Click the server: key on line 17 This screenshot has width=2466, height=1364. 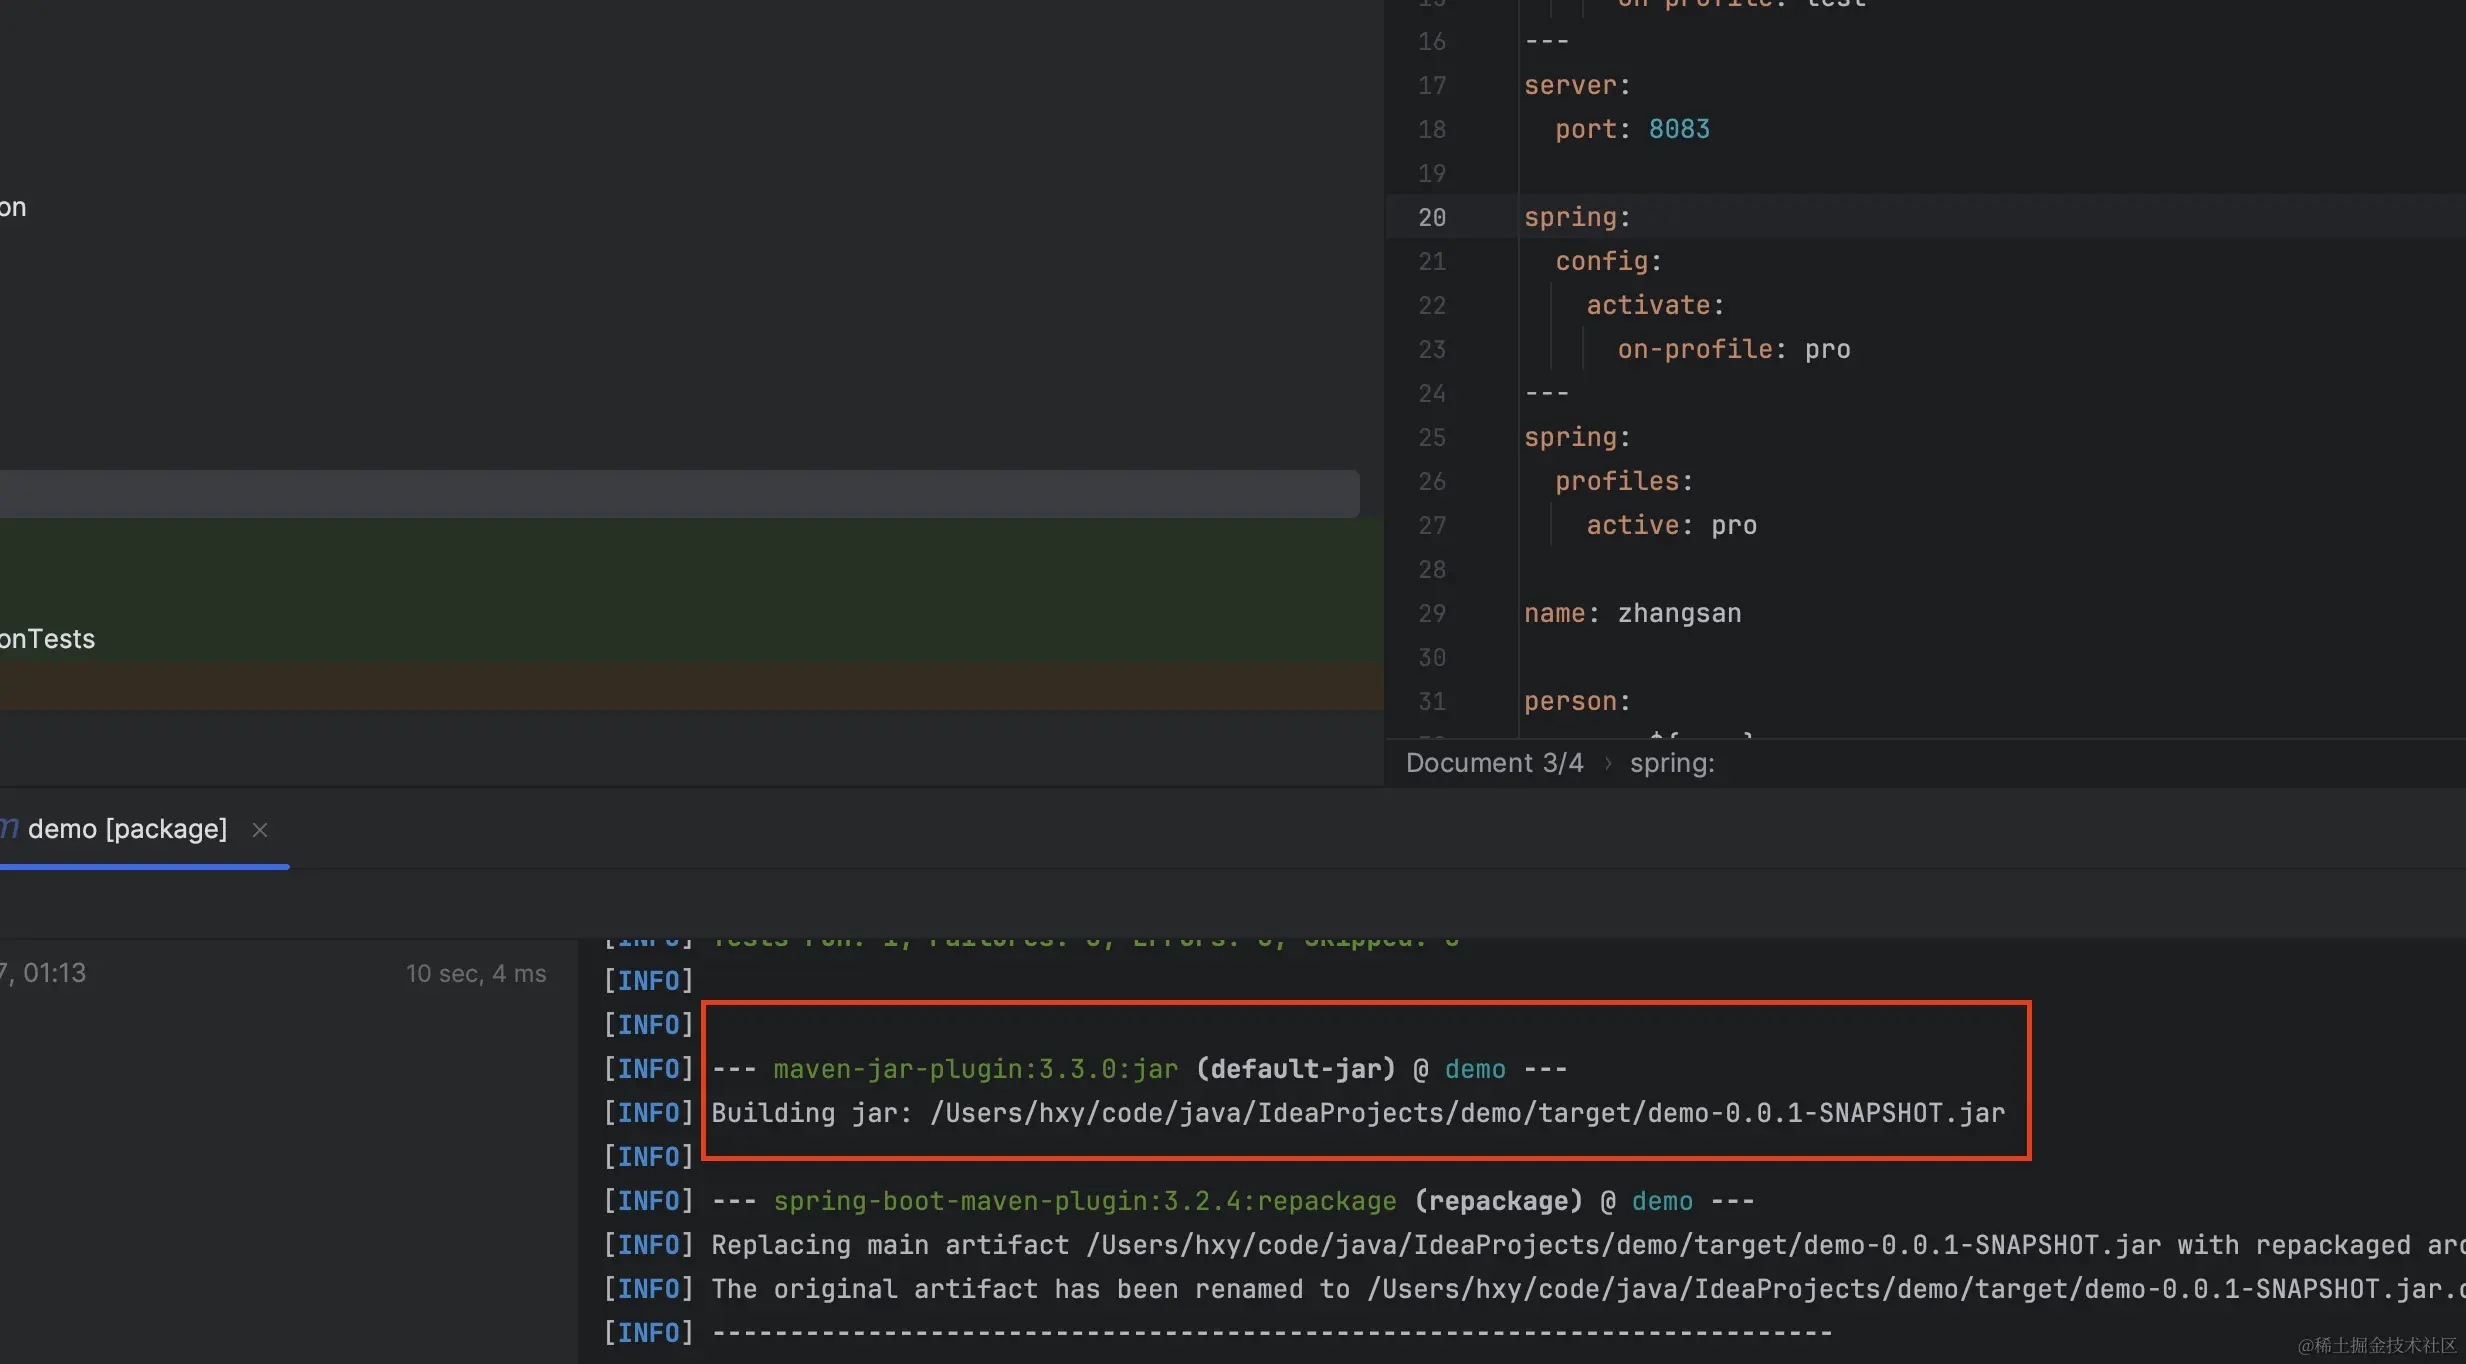[1577, 85]
